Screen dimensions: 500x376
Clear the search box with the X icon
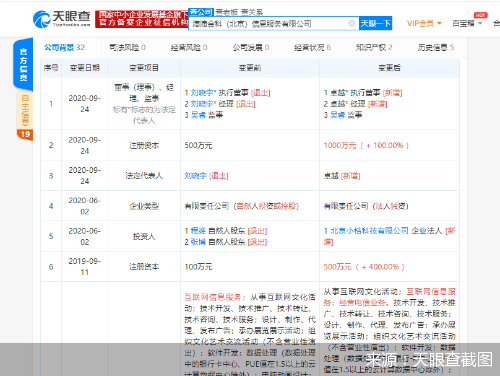click(351, 23)
